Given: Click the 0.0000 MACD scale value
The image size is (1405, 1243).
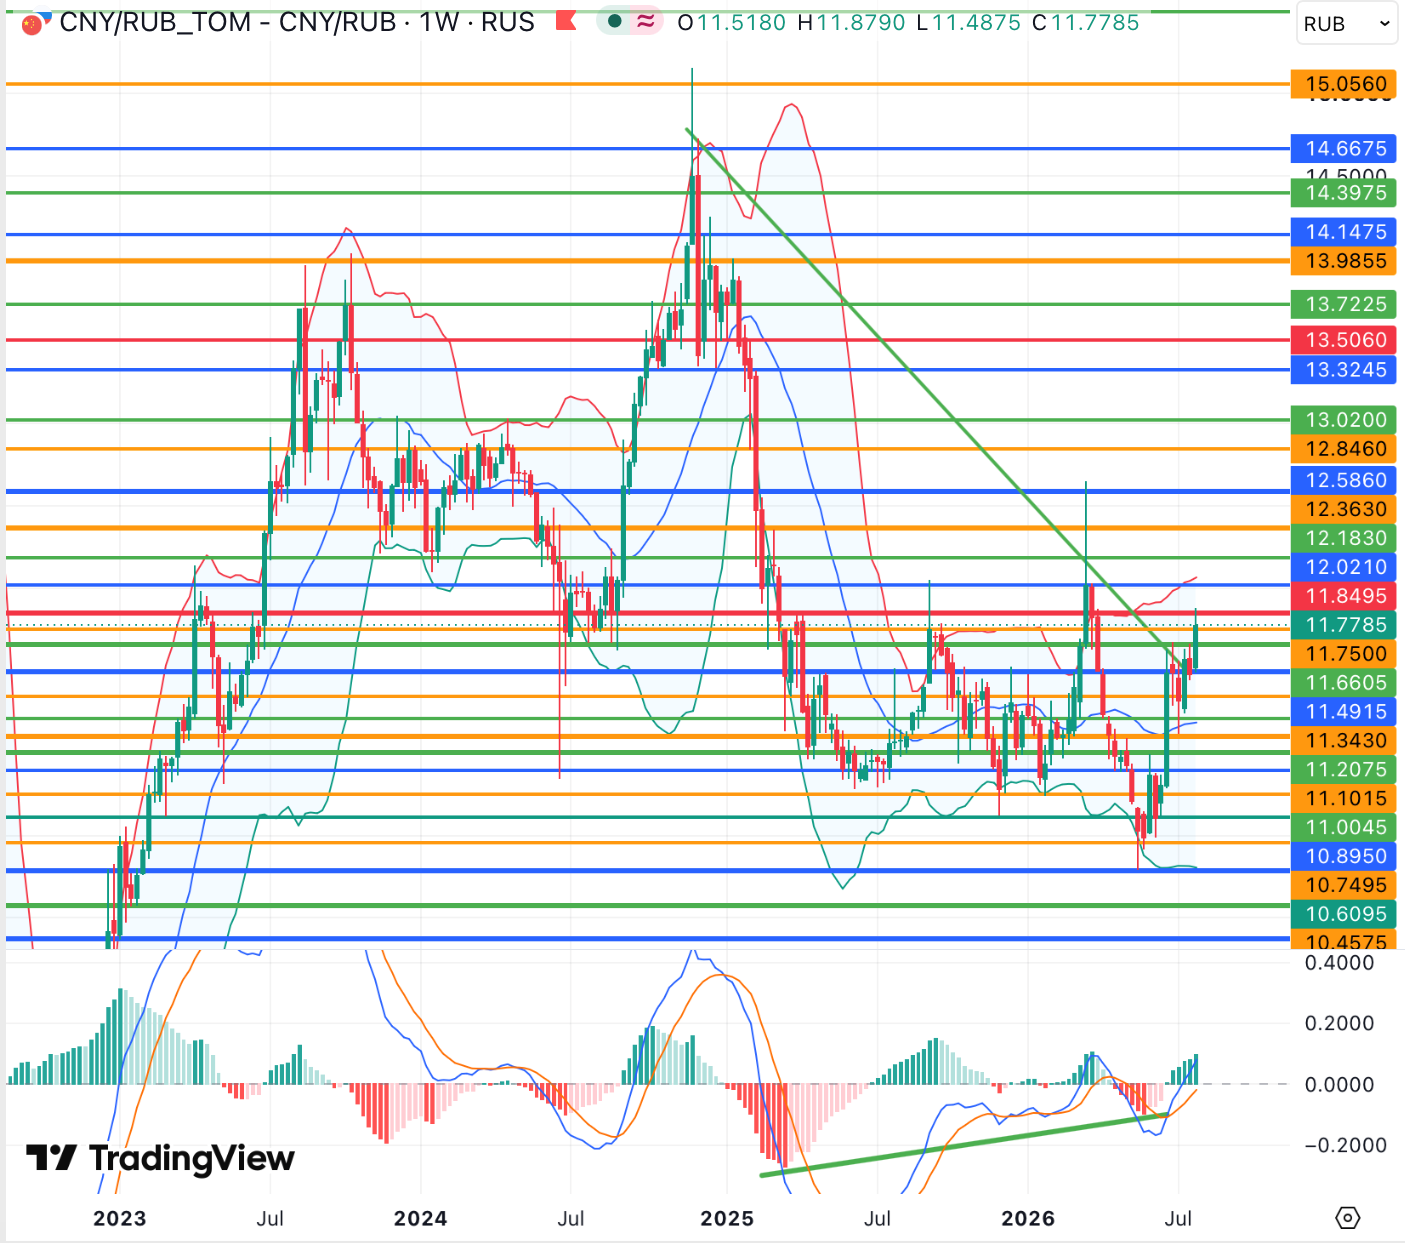Looking at the screenshot, I should (x=1340, y=1084).
